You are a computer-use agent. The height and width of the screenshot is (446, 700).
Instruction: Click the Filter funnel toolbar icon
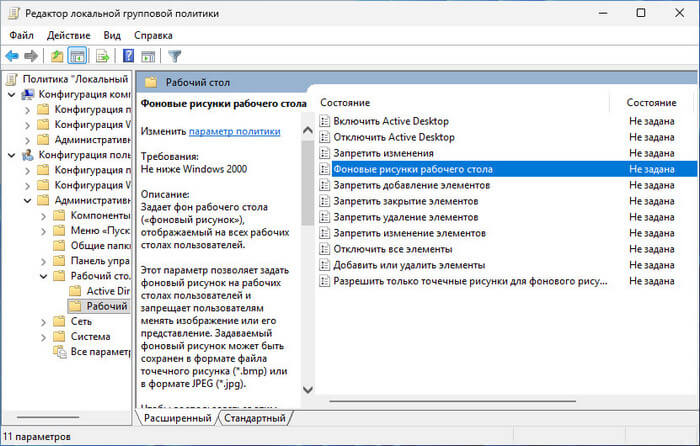click(175, 56)
